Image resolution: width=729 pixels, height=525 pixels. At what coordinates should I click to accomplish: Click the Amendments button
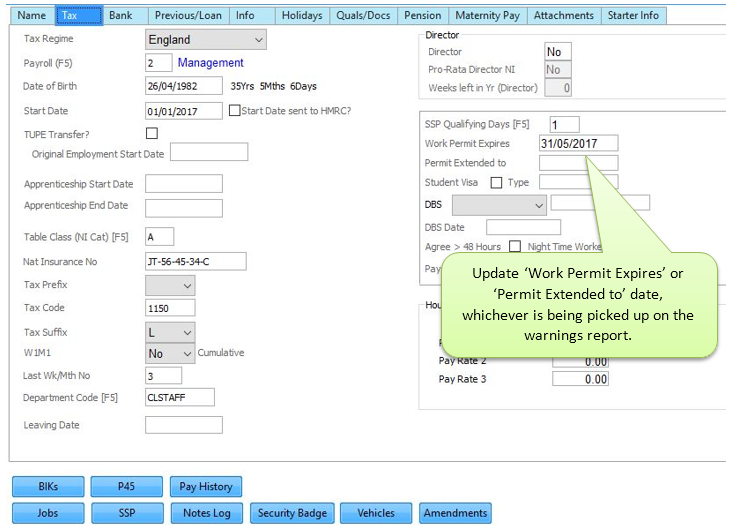click(x=455, y=513)
